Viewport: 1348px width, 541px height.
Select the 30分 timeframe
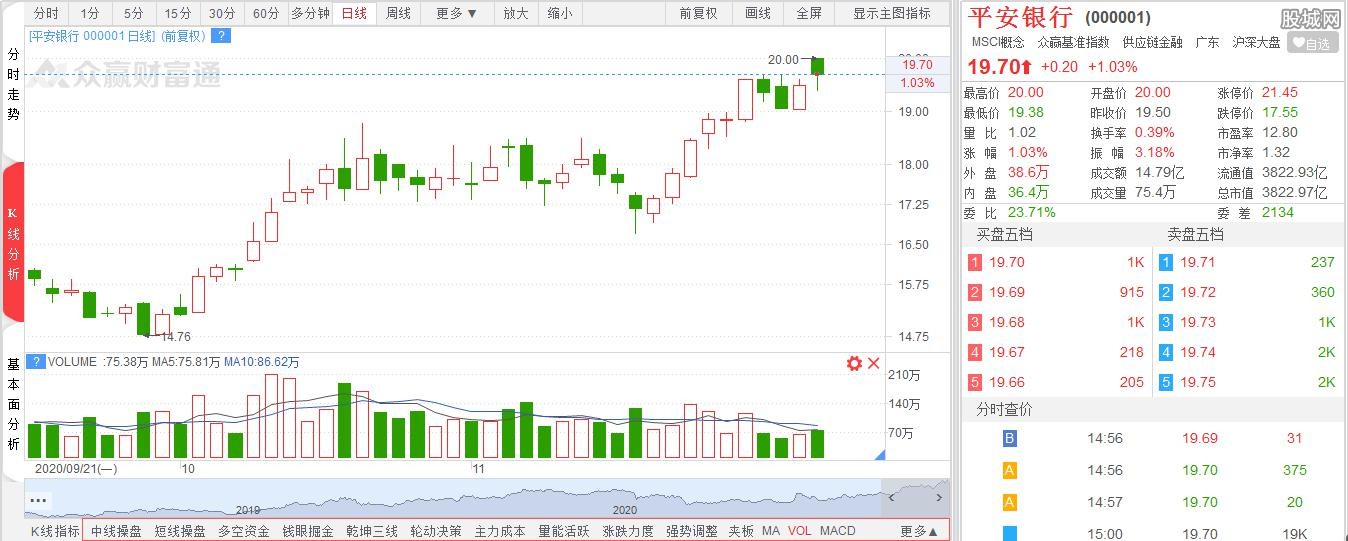[222, 14]
